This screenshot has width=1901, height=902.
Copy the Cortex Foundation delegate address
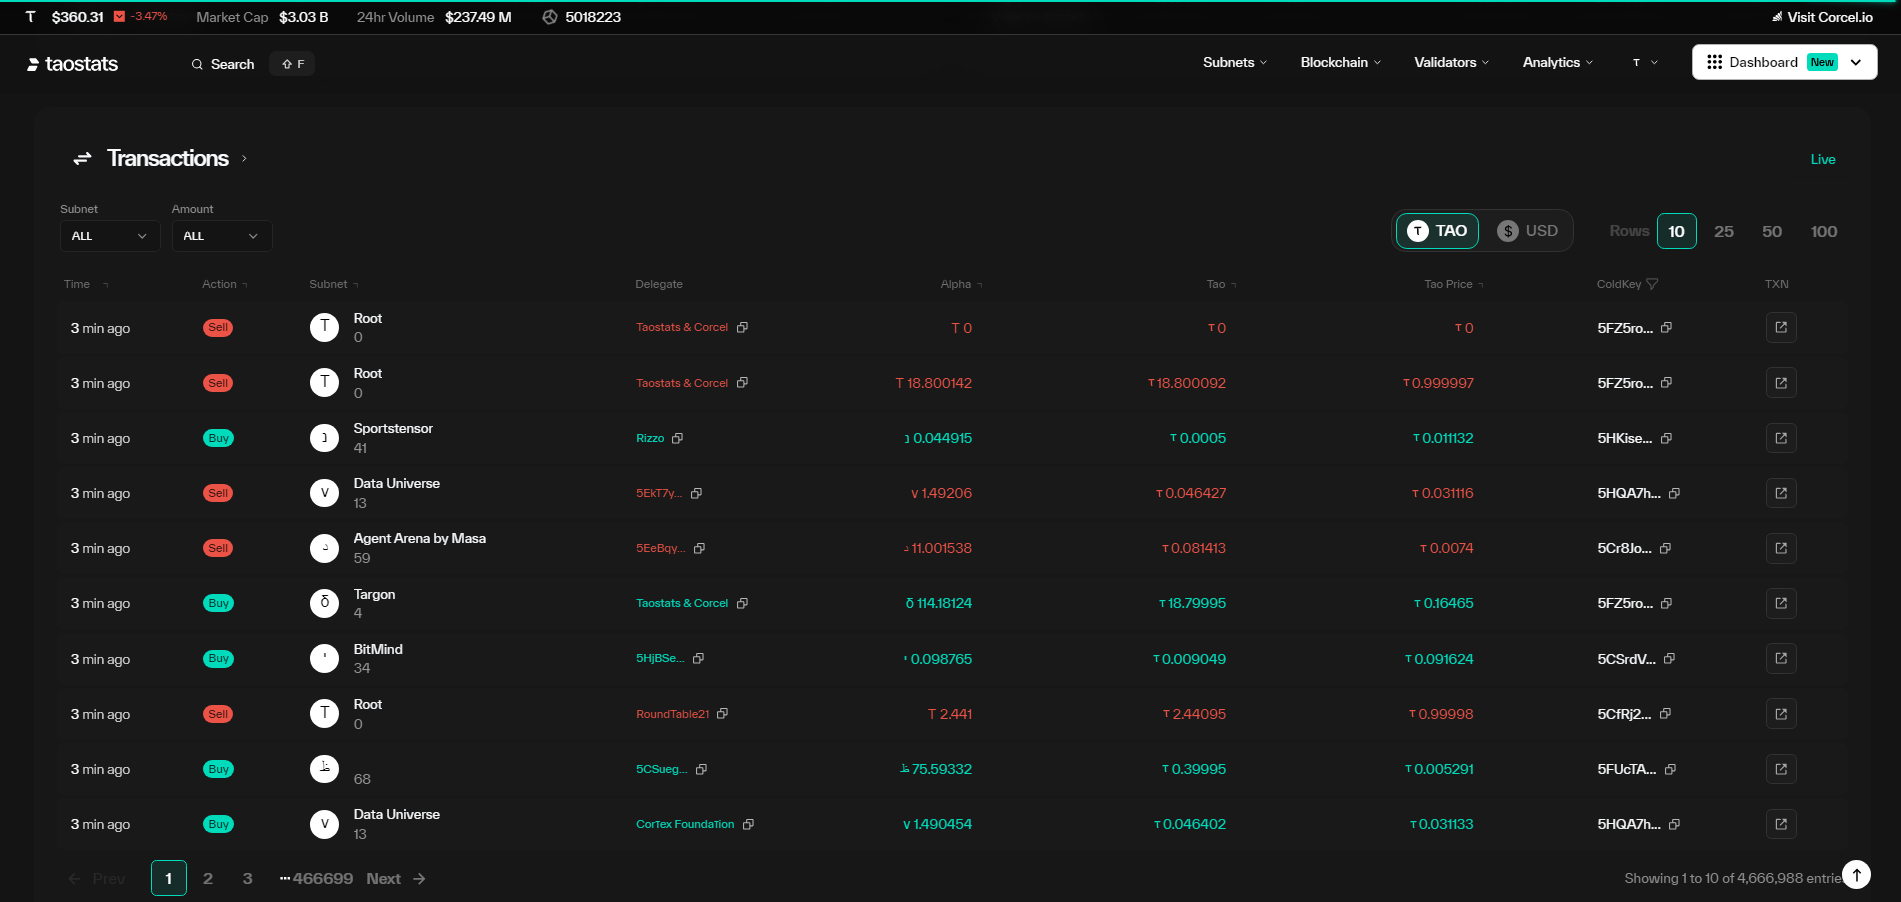748,825
